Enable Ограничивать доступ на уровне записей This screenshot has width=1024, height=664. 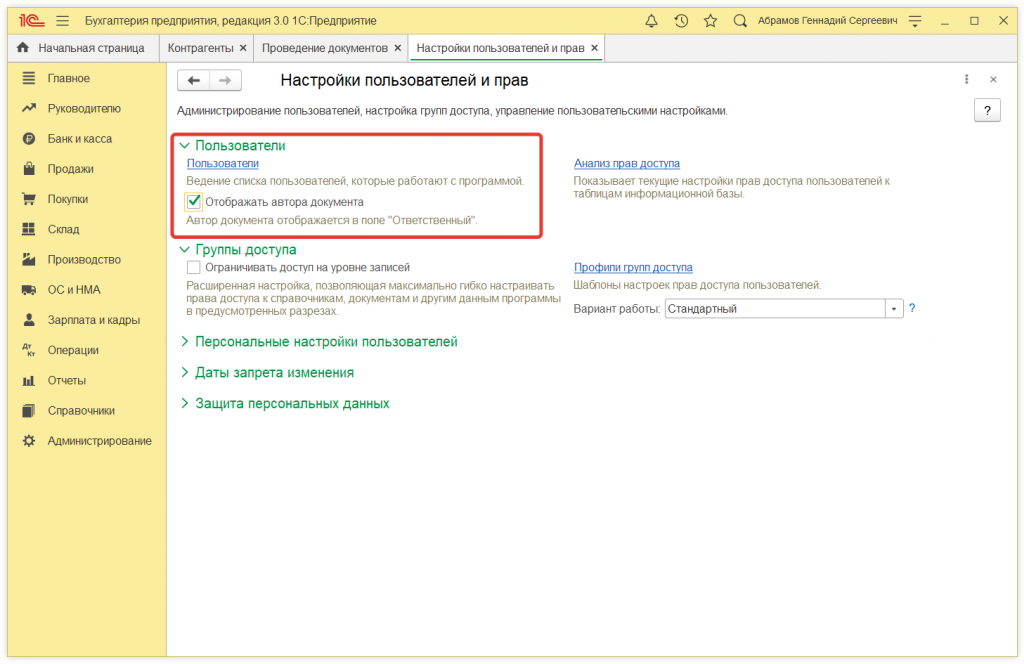194,268
